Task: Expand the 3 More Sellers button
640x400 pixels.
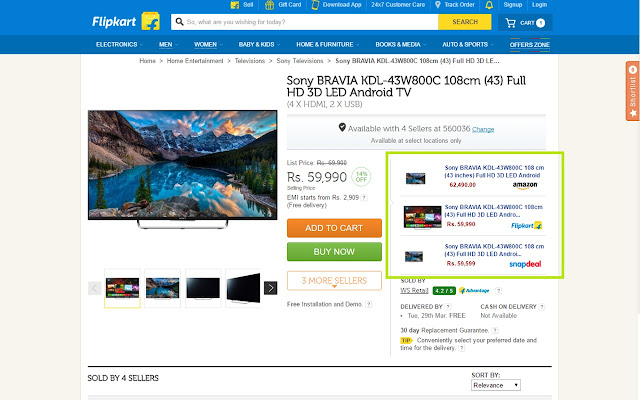Action: (x=334, y=280)
